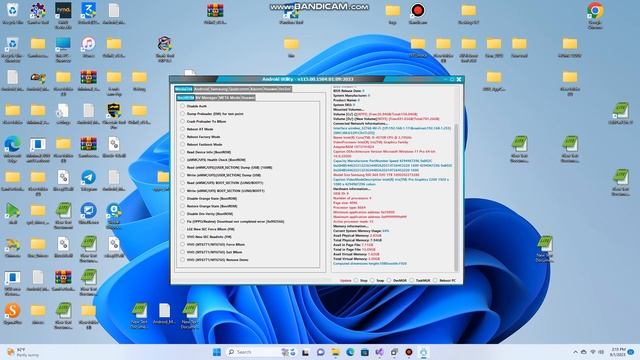Show hidden system tray icons

(576, 352)
